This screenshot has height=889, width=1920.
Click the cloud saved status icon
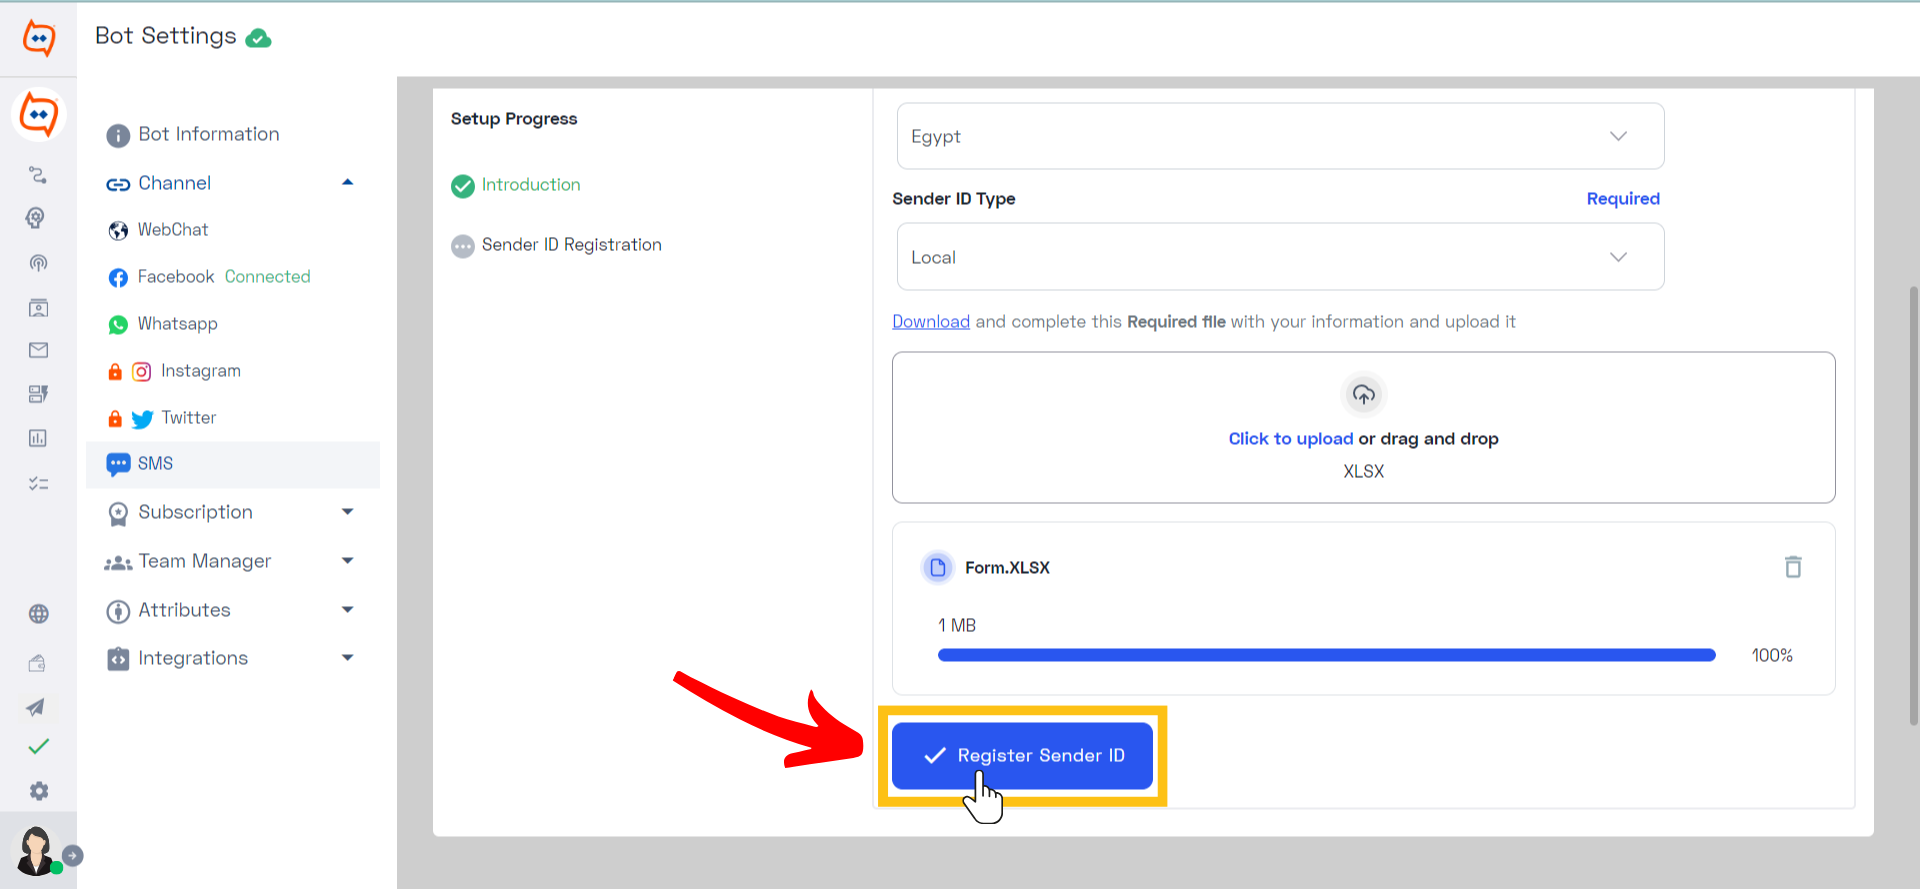(x=258, y=38)
